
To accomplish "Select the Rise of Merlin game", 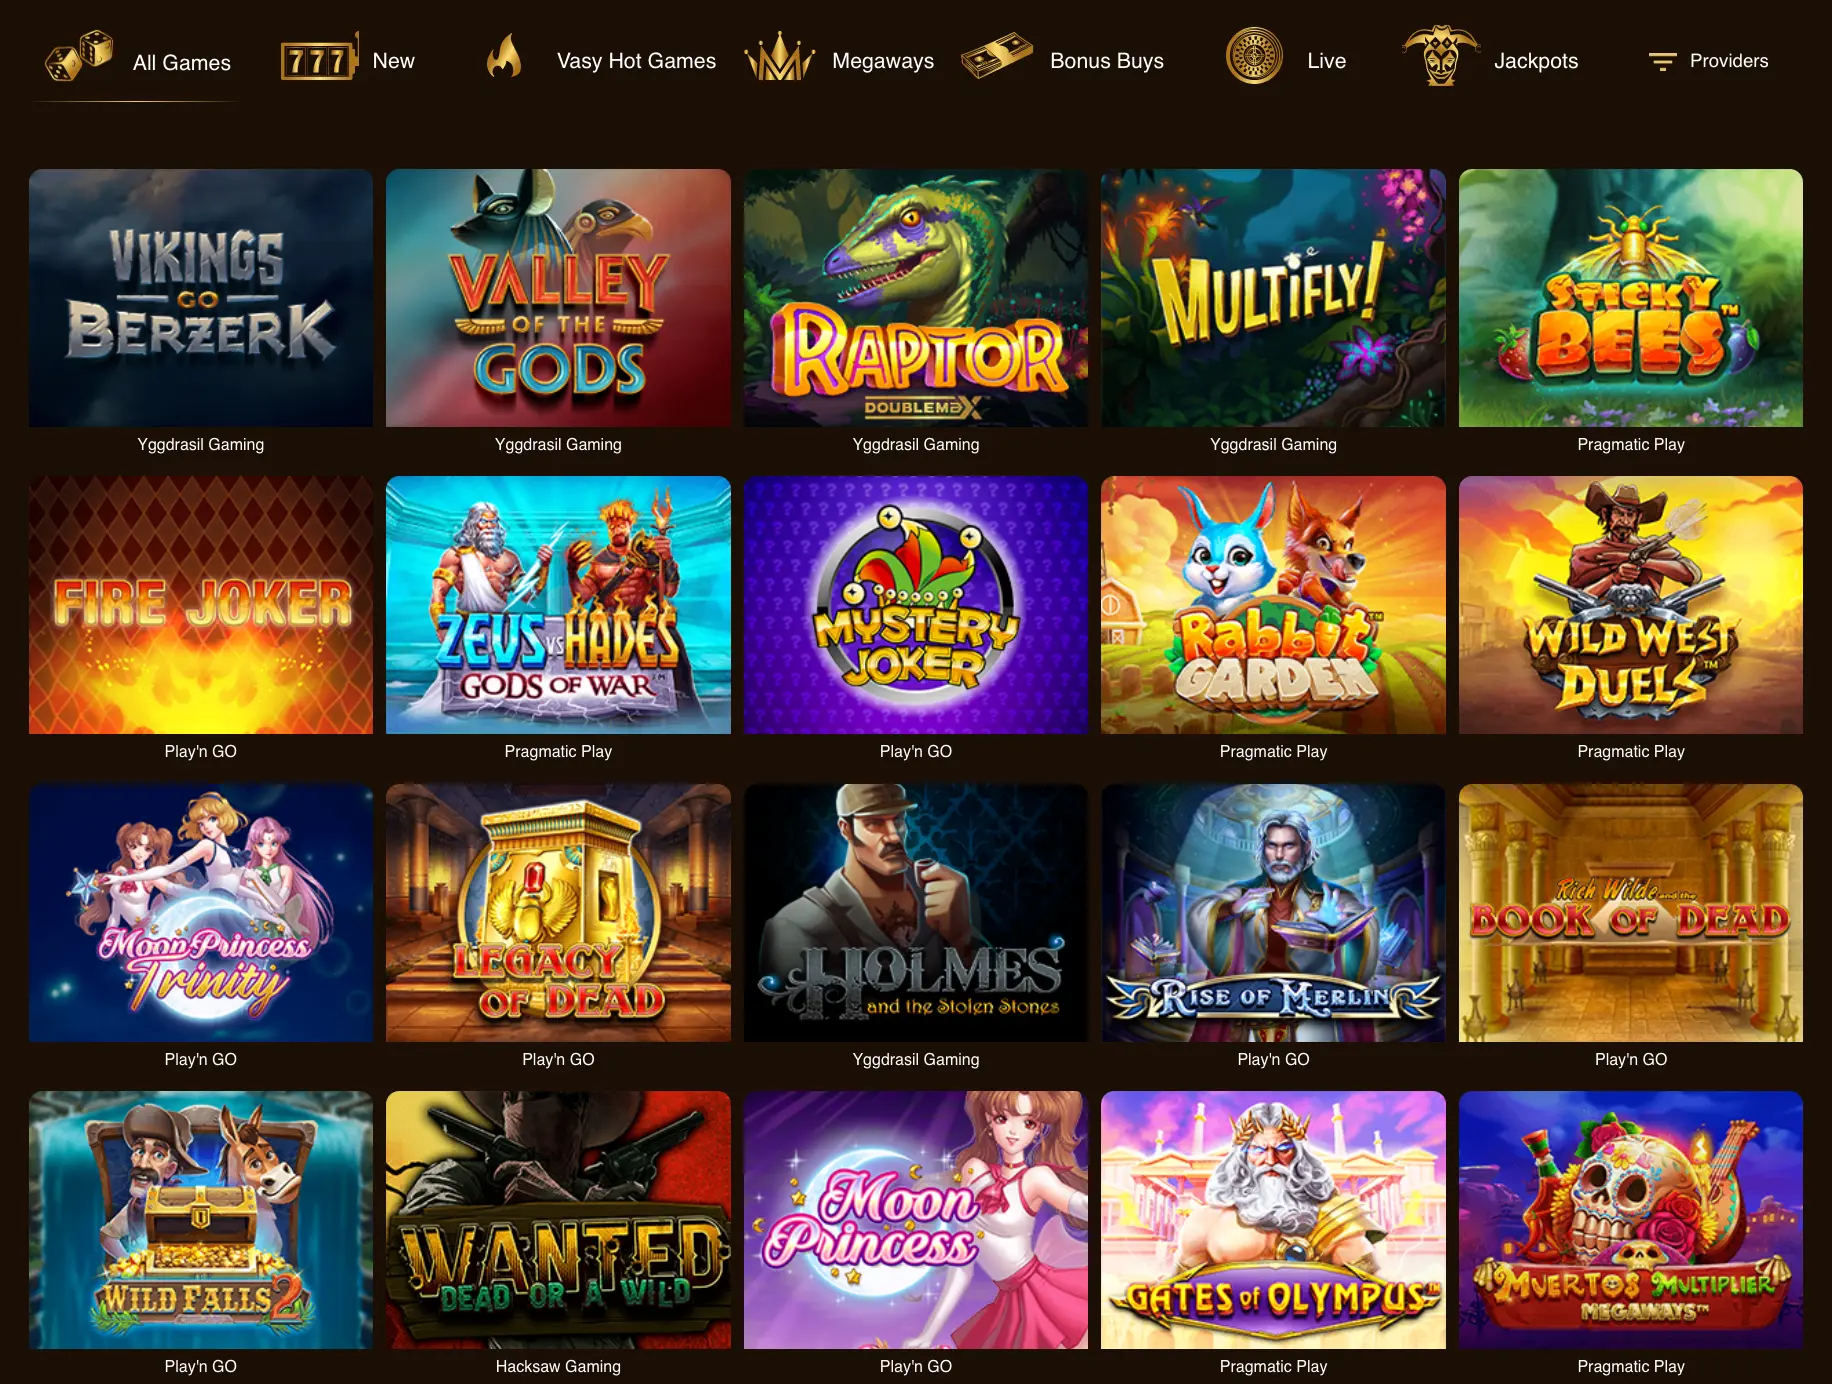I will click(x=1273, y=913).
